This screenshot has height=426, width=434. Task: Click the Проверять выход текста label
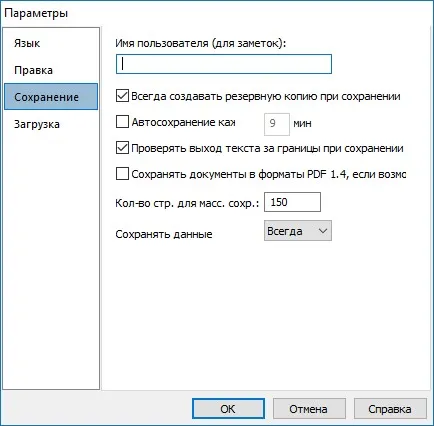tap(267, 148)
